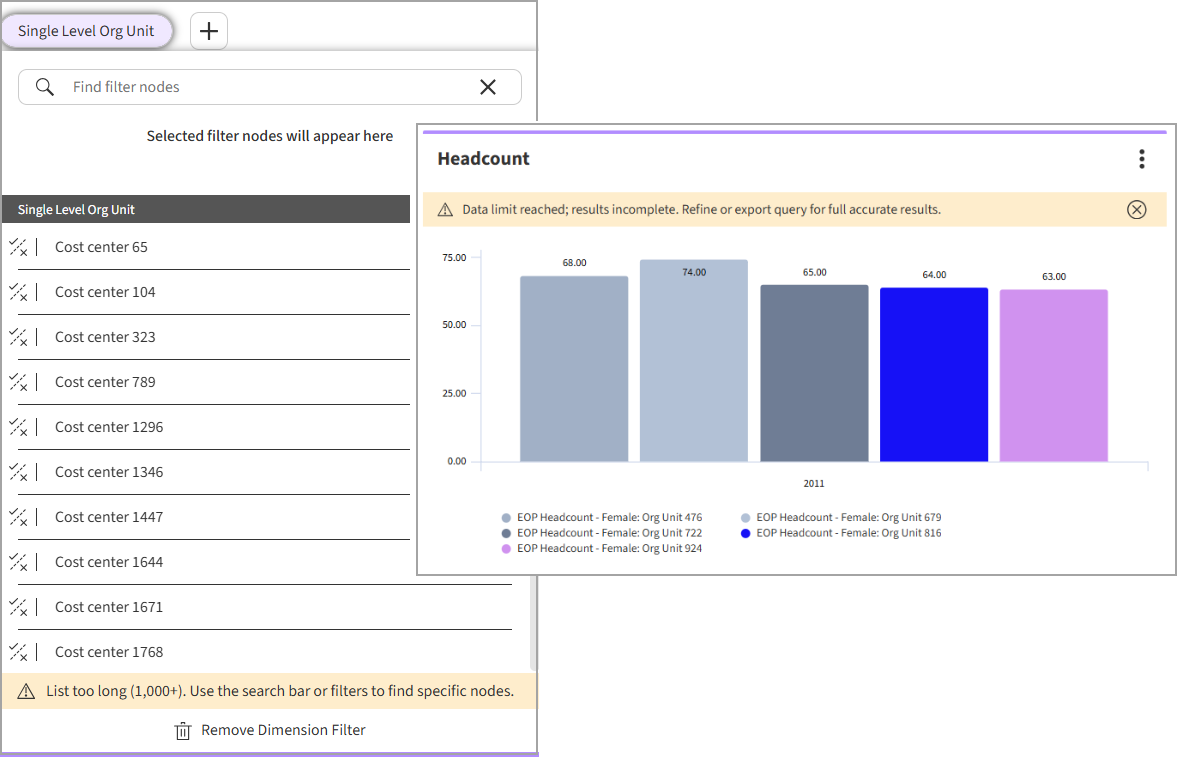Toggle include/exclude icon for Cost center 323

[18, 337]
